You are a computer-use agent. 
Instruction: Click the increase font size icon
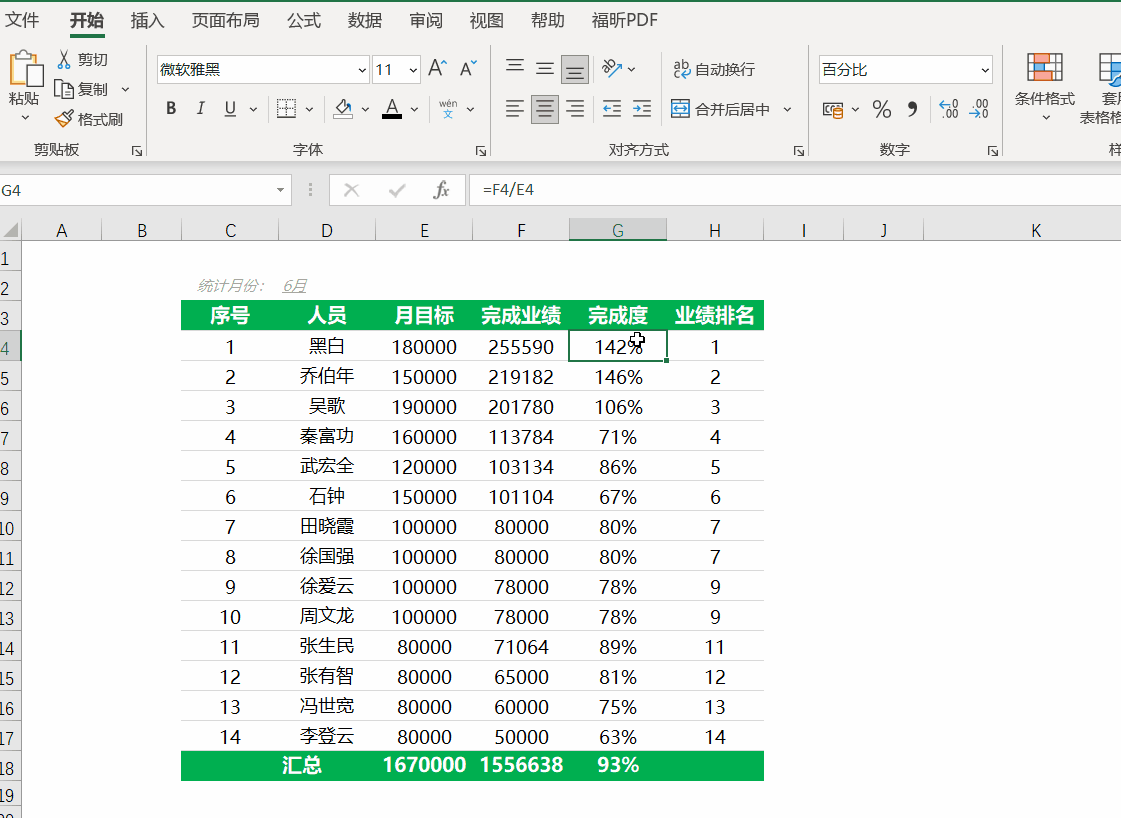point(437,69)
